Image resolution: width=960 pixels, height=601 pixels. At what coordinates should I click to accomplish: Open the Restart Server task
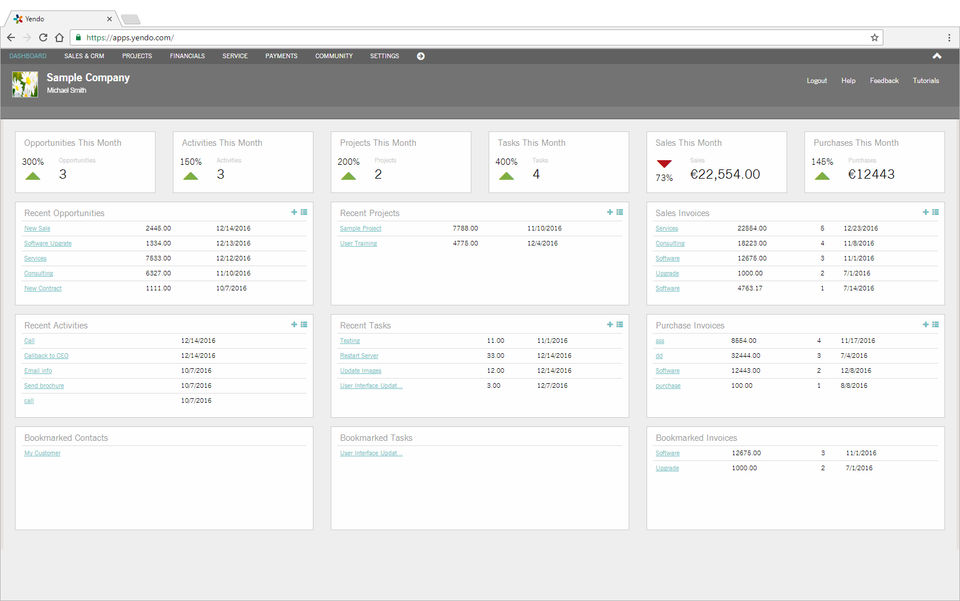pyautogui.click(x=359, y=356)
